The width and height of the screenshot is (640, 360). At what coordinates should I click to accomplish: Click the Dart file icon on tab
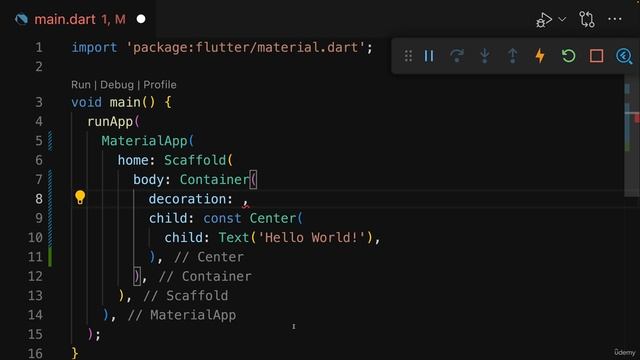pyautogui.click(x=21, y=19)
